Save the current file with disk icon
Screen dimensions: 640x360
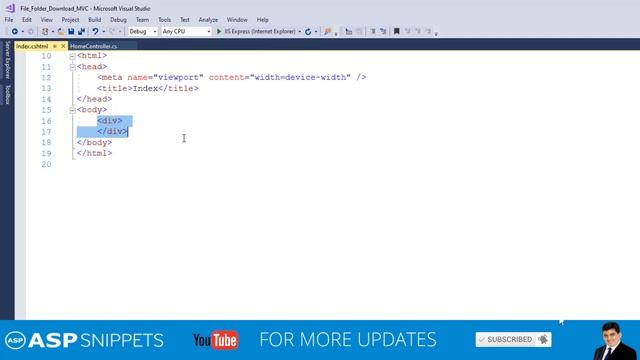click(x=71, y=31)
